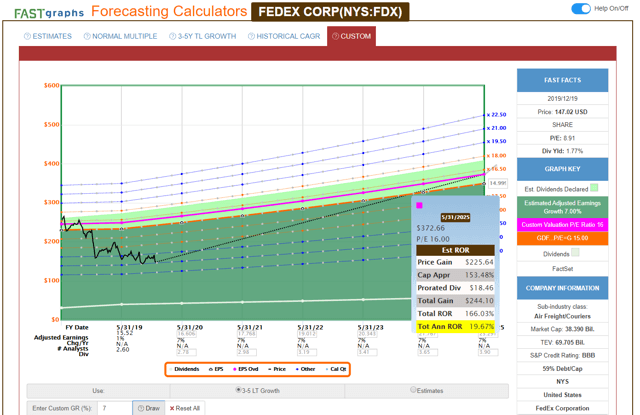This screenshot has height=415, width=640.
Task: Go to the HISTORICAL CAGR tab
Action: point(284,36)
